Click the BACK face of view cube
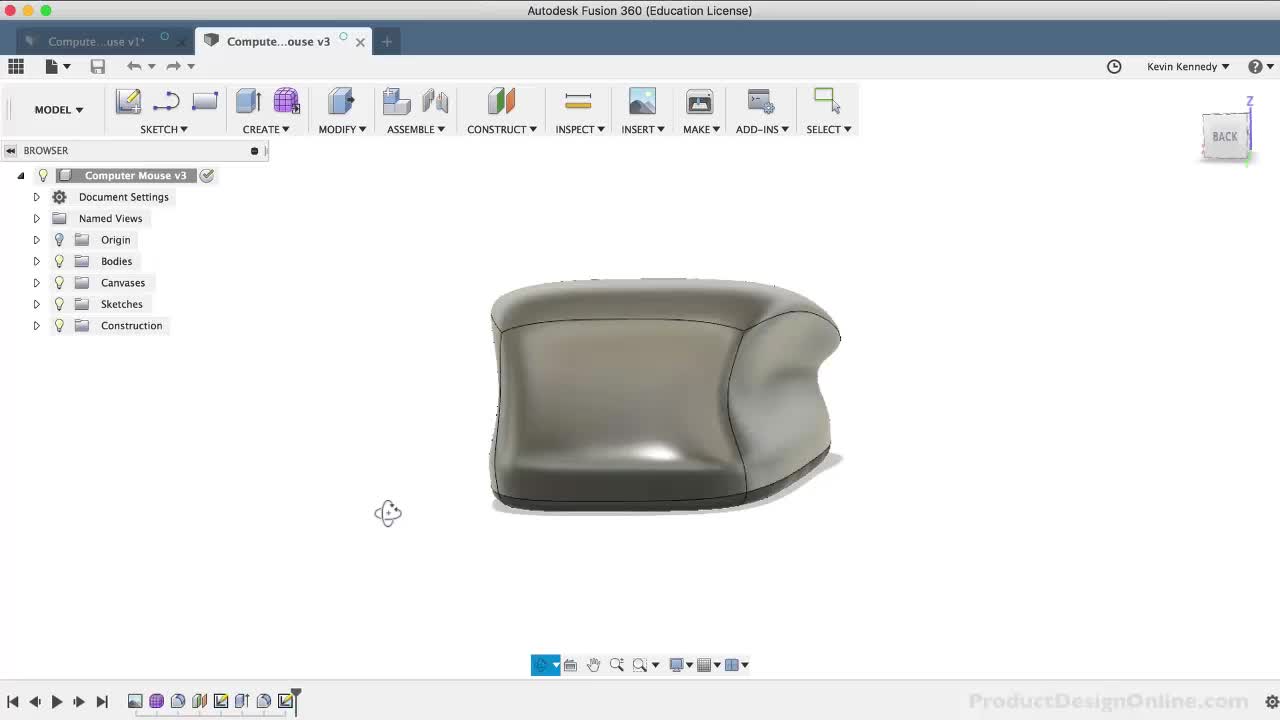This screenshot has width=1280, height=720. tap(1225, 137)
